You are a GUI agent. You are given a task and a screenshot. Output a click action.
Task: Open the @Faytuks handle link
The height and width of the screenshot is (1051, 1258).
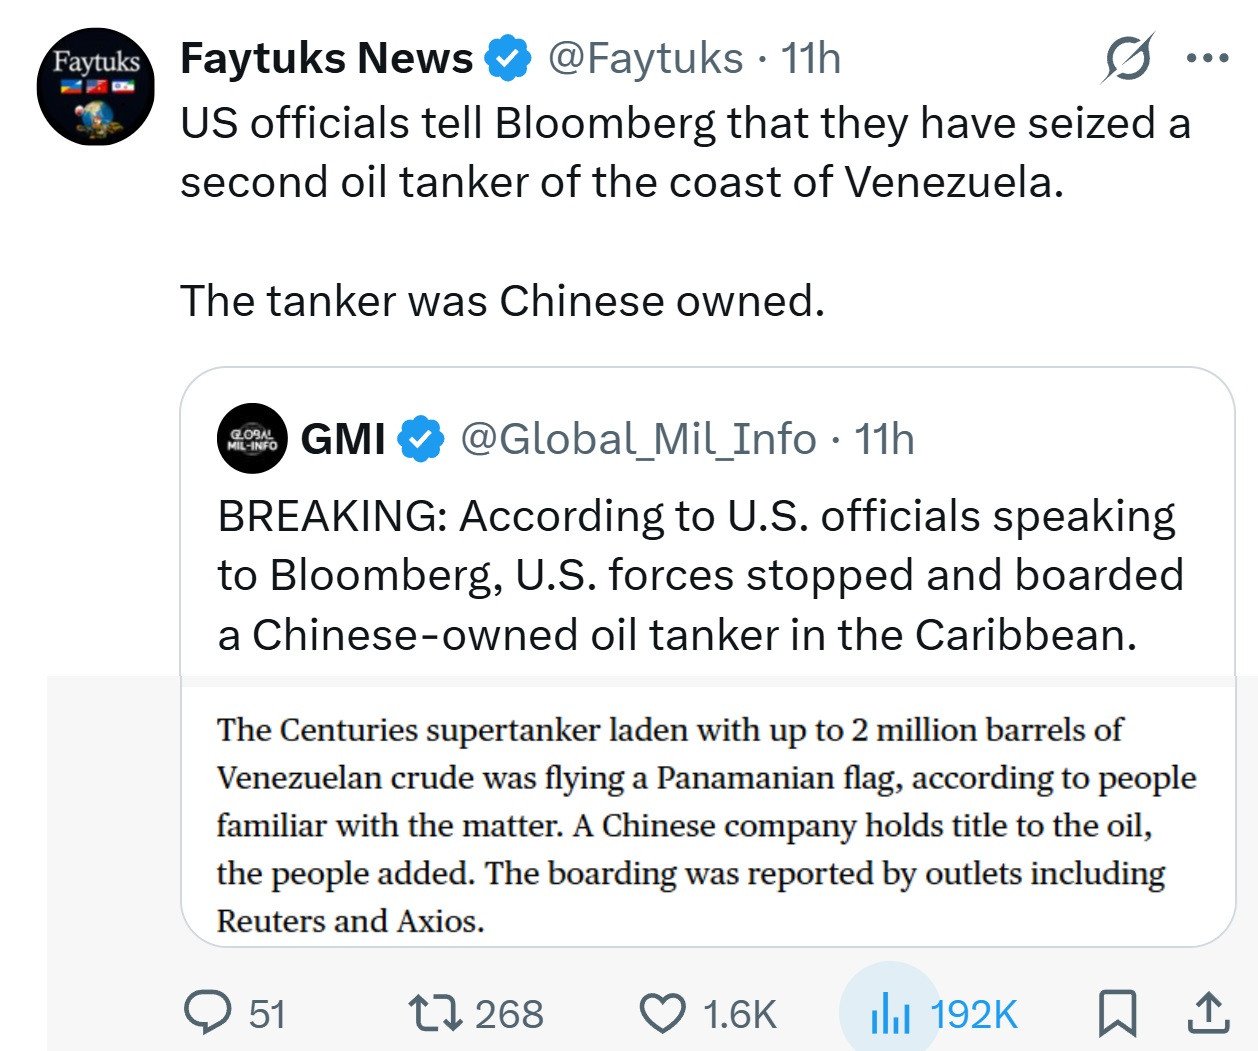(x=645, y=59)
